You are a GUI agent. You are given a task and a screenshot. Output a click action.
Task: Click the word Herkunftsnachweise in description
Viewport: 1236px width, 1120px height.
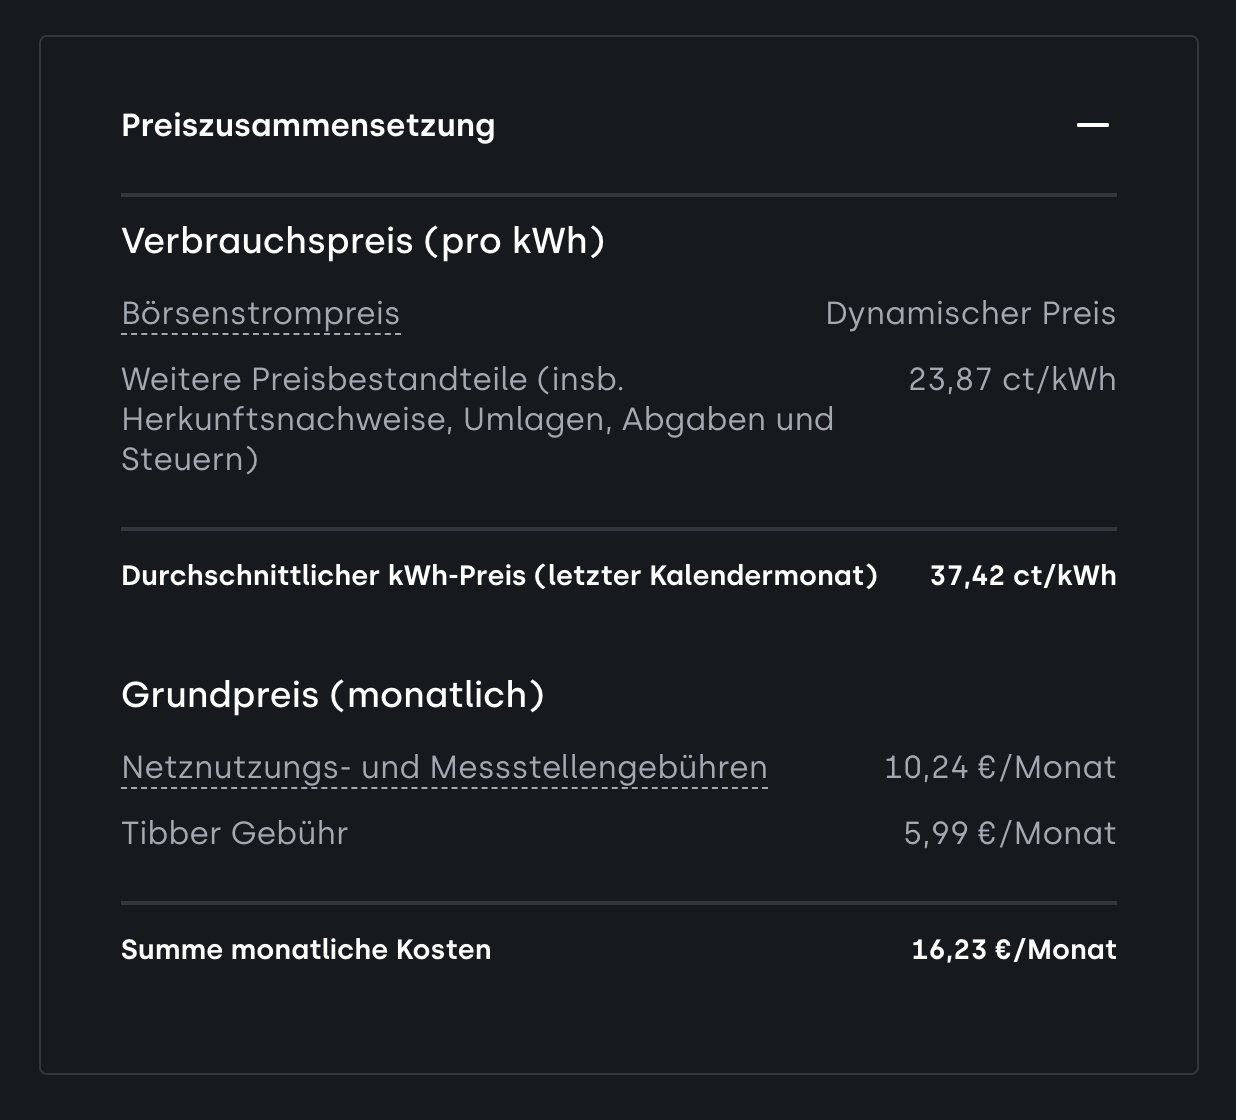point(286,419)
